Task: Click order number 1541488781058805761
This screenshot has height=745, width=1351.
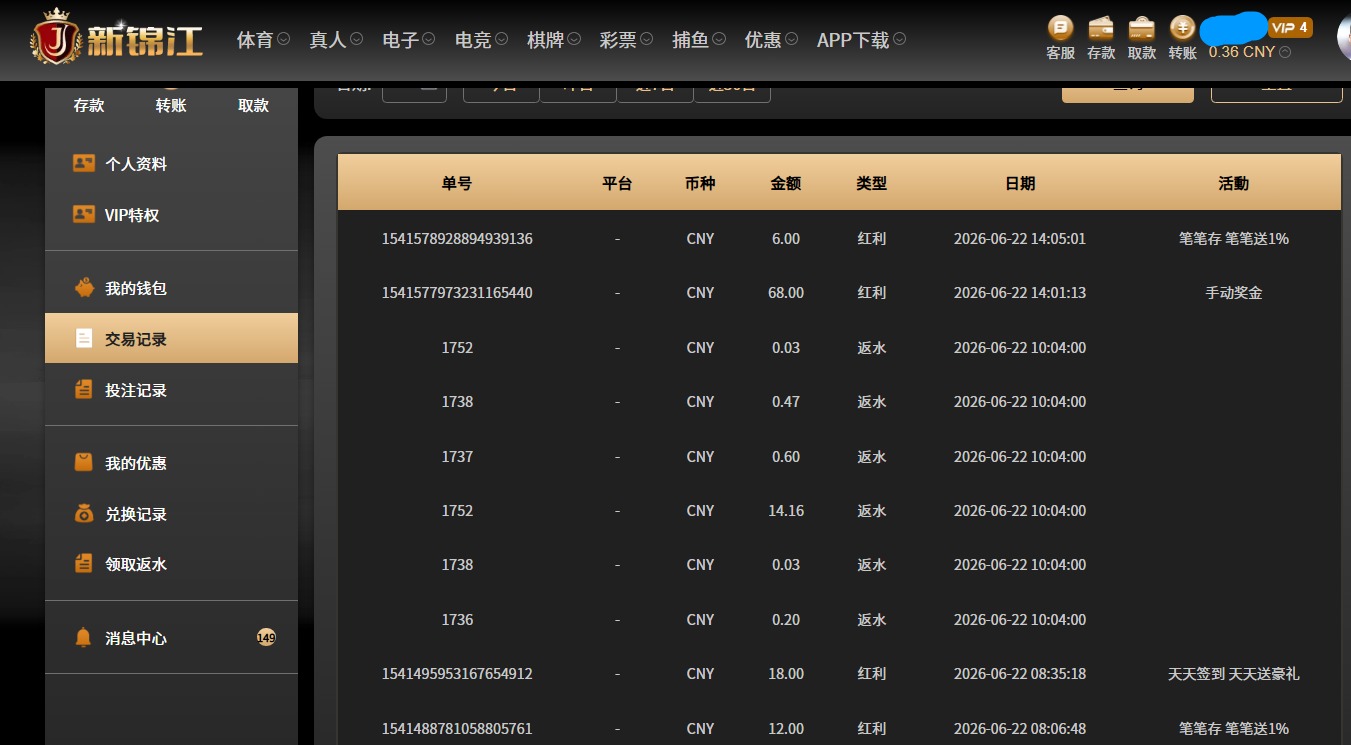Action: (x=457, y=728)
